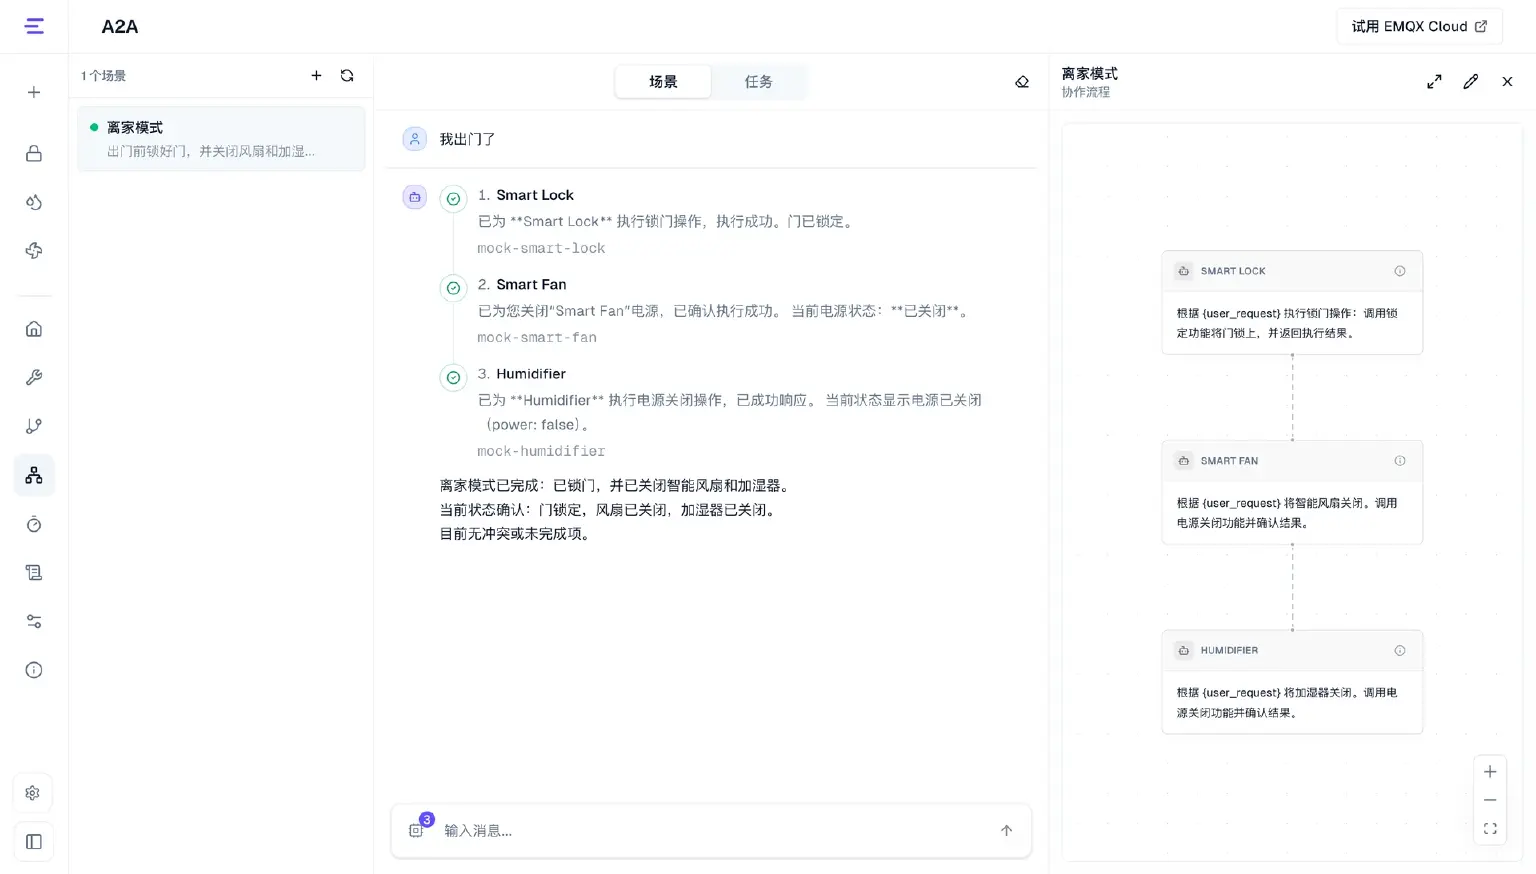The height and width of the screenshot is (874, 1536).
Task: Open the info icon on Smart Lock node
Action: pyautogui.click(x=1400, y=271)
